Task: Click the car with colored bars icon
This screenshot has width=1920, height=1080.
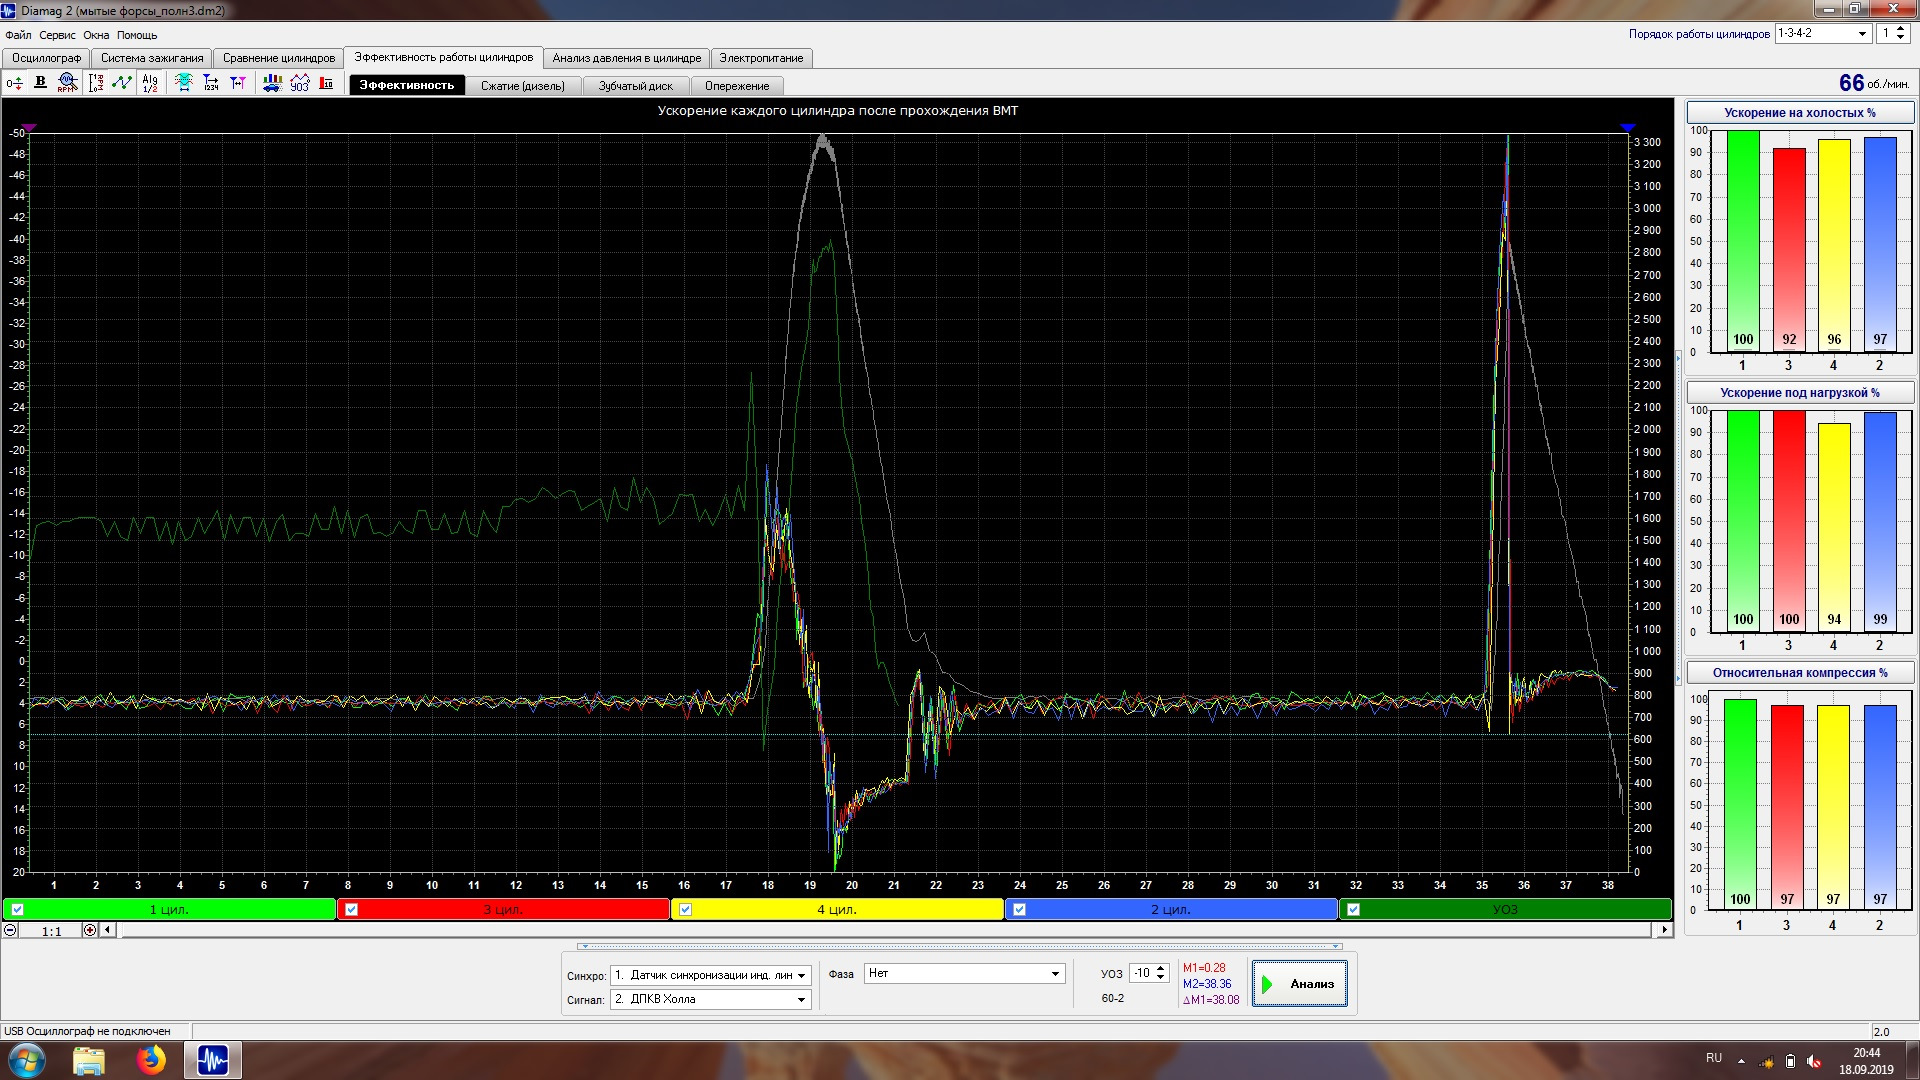Action: point(272,83)
